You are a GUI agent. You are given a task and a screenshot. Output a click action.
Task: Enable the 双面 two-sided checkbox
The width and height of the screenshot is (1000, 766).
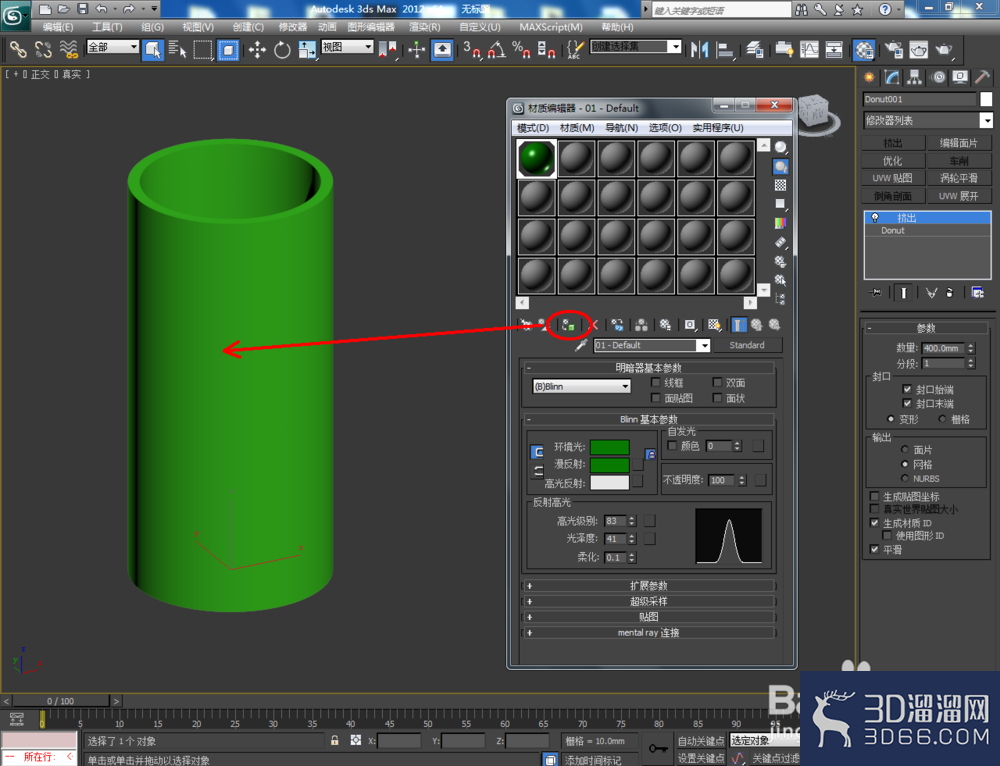717,382
